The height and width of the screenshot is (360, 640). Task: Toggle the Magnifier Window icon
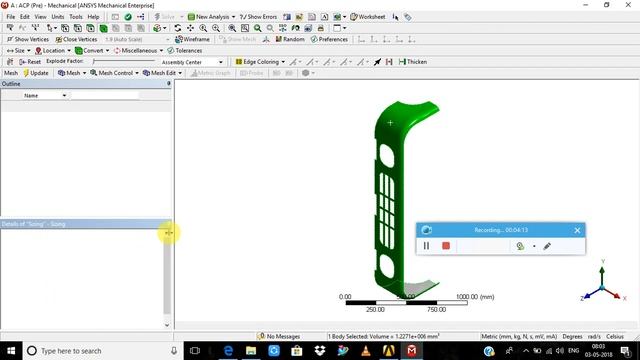[x=245, y=28]
